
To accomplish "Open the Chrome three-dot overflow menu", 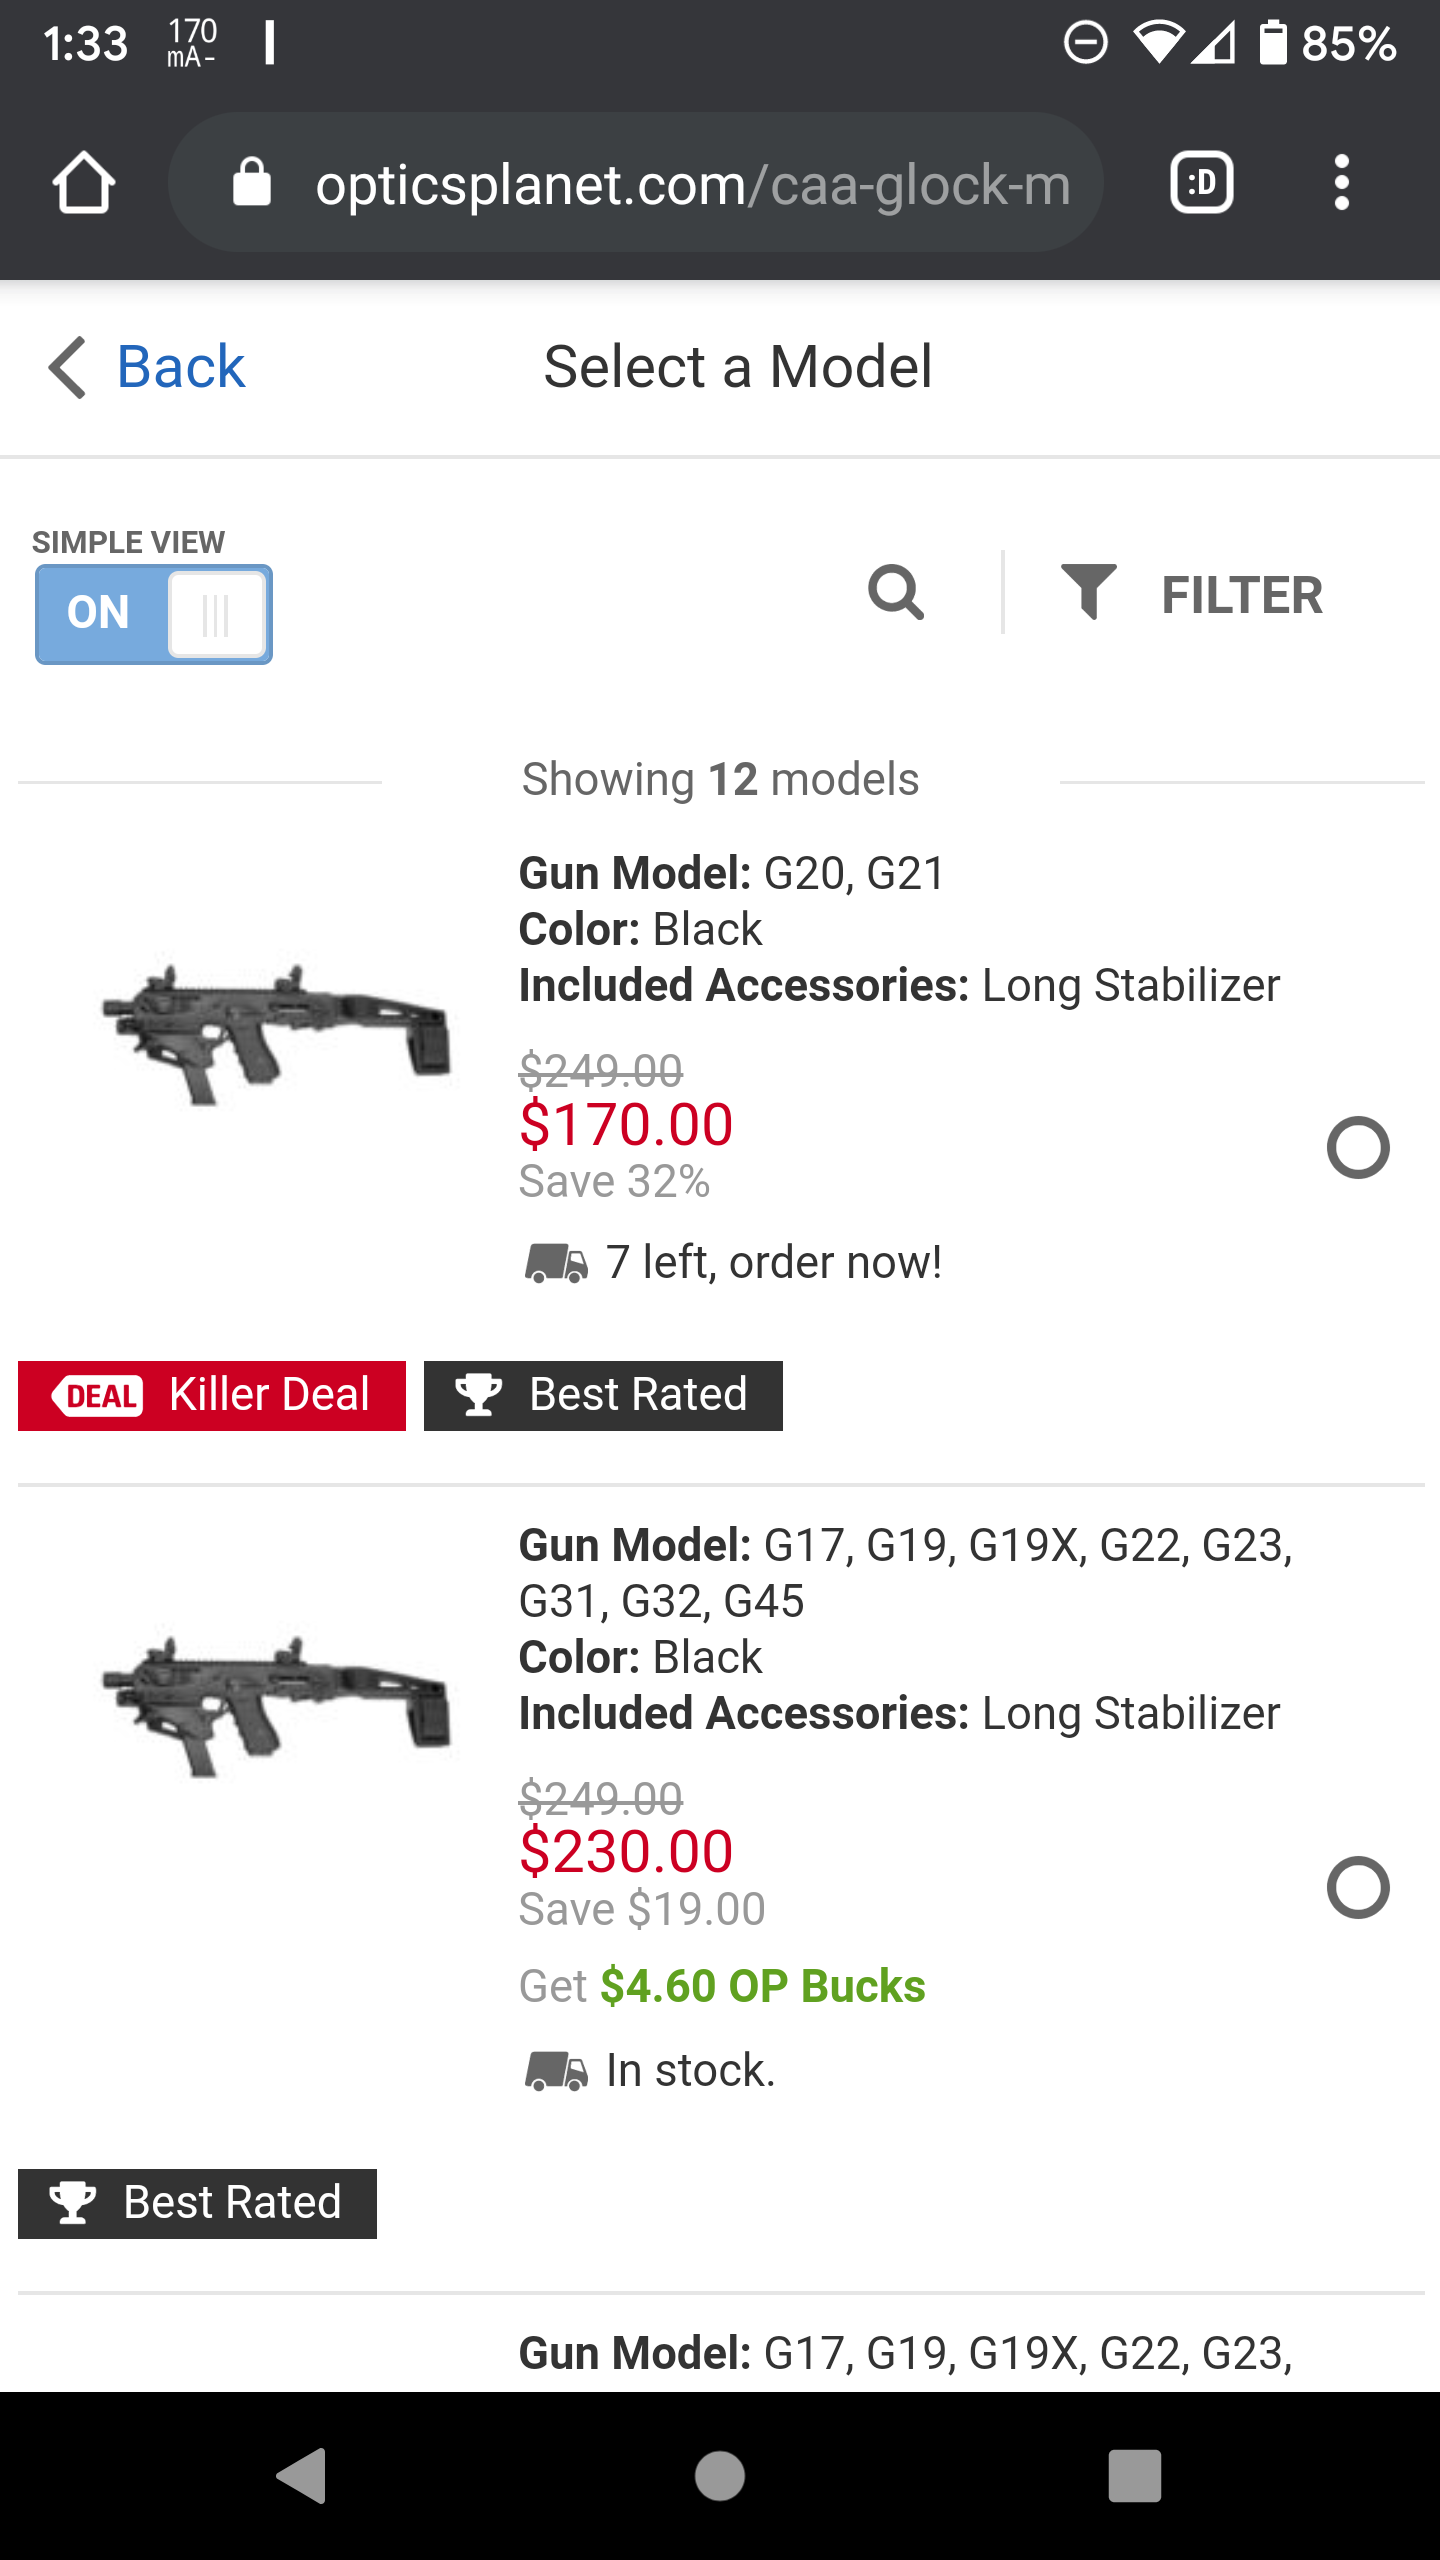I will [1341, 183].
